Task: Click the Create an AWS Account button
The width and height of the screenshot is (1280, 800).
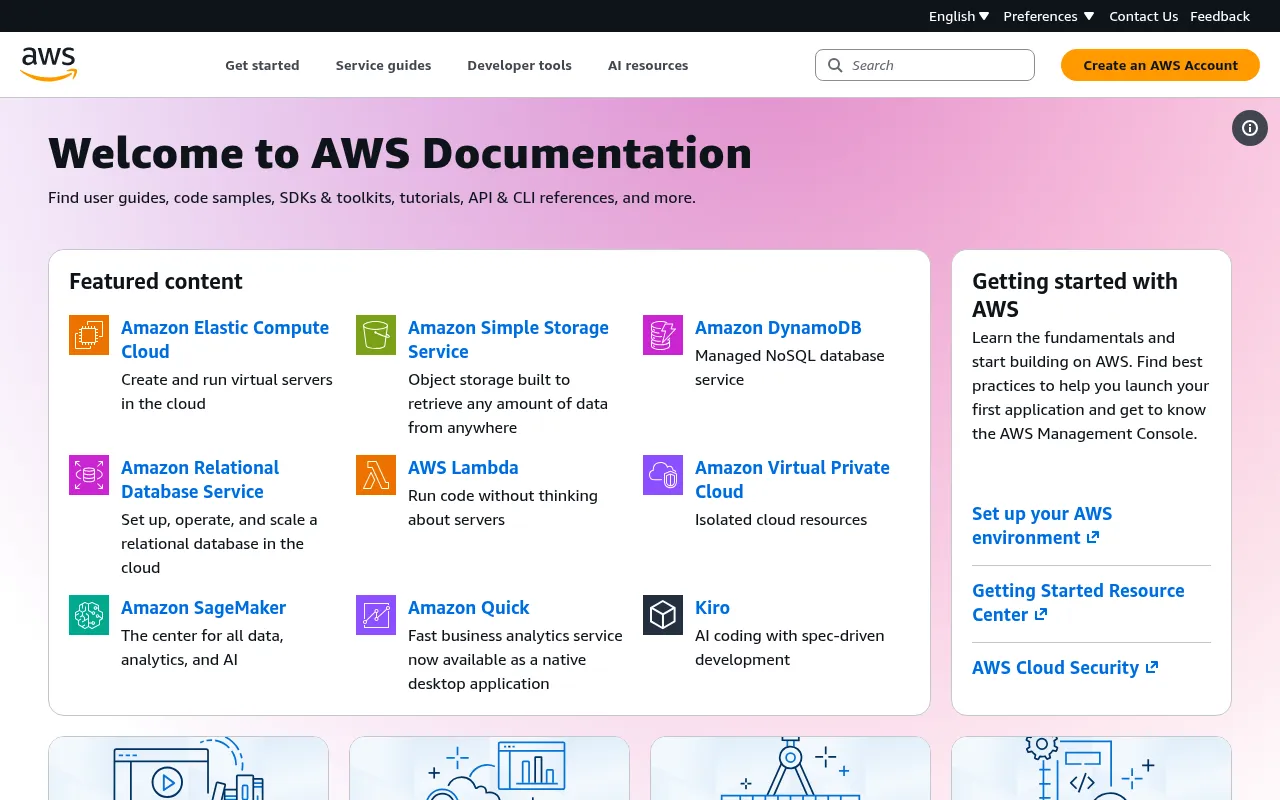Action: (x=1160, y=65)
